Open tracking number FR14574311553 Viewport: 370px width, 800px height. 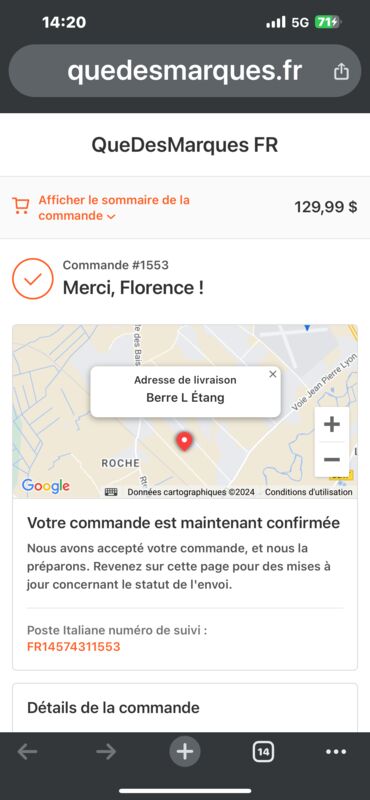click(x=73, y=647)
